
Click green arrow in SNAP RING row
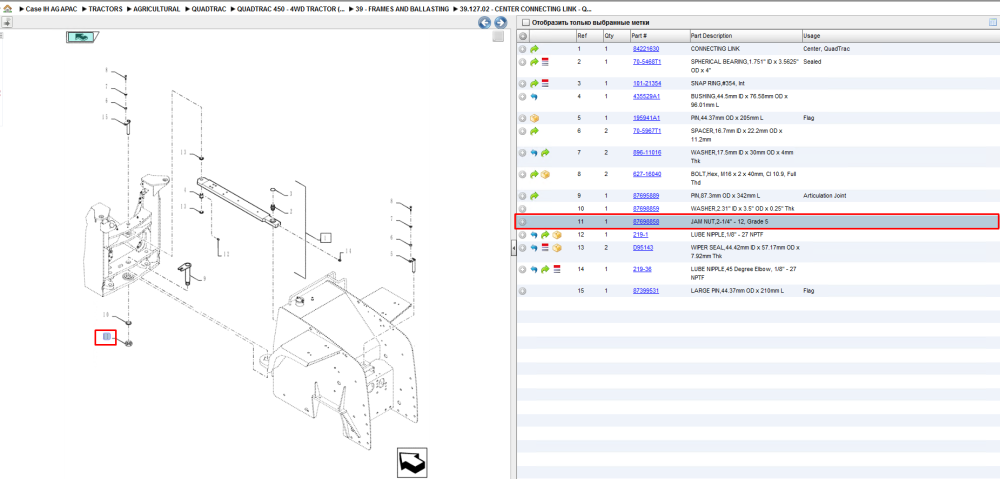coord(534,84)
